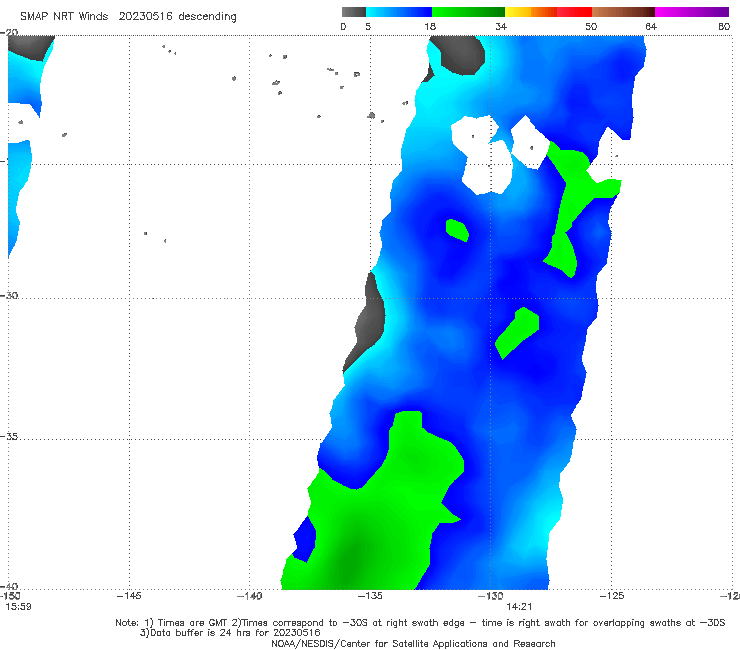Click the color bar label "64"
Image resolution: width=740 pixels, height=650 pixels.
651,27
